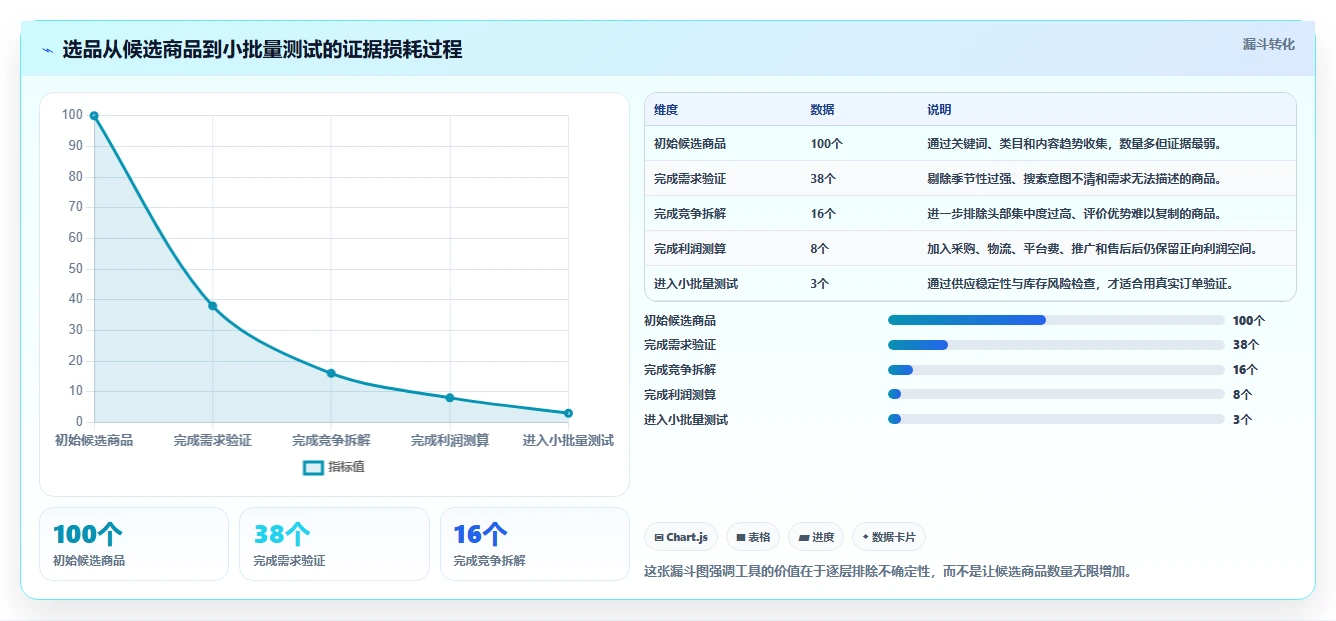The height and width of the screenshot is (621, 1336).
Task: Click the description starting 剔除季节性过强
Action: pos(1075,179)
